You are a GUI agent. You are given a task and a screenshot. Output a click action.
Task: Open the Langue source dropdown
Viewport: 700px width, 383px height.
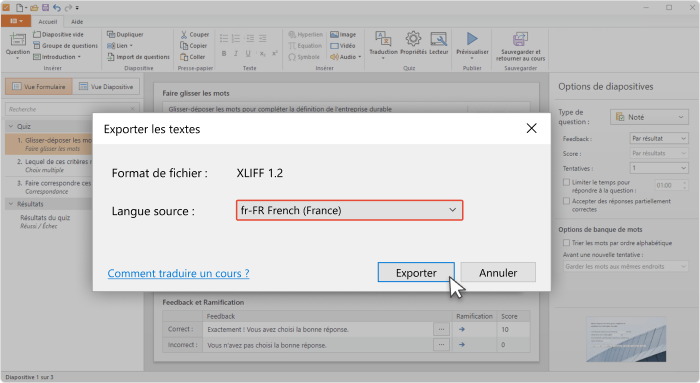pyautogui.click(x=350, y=210)
